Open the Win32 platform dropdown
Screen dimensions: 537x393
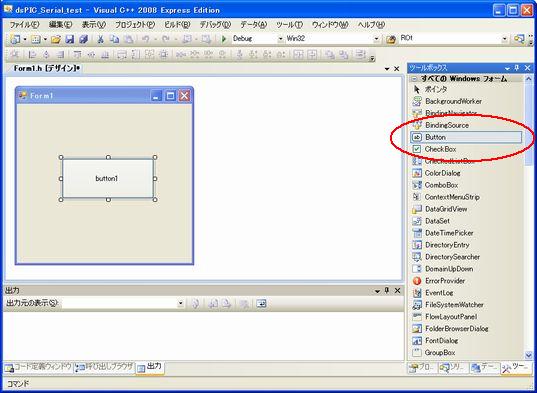tap(376, 39)
